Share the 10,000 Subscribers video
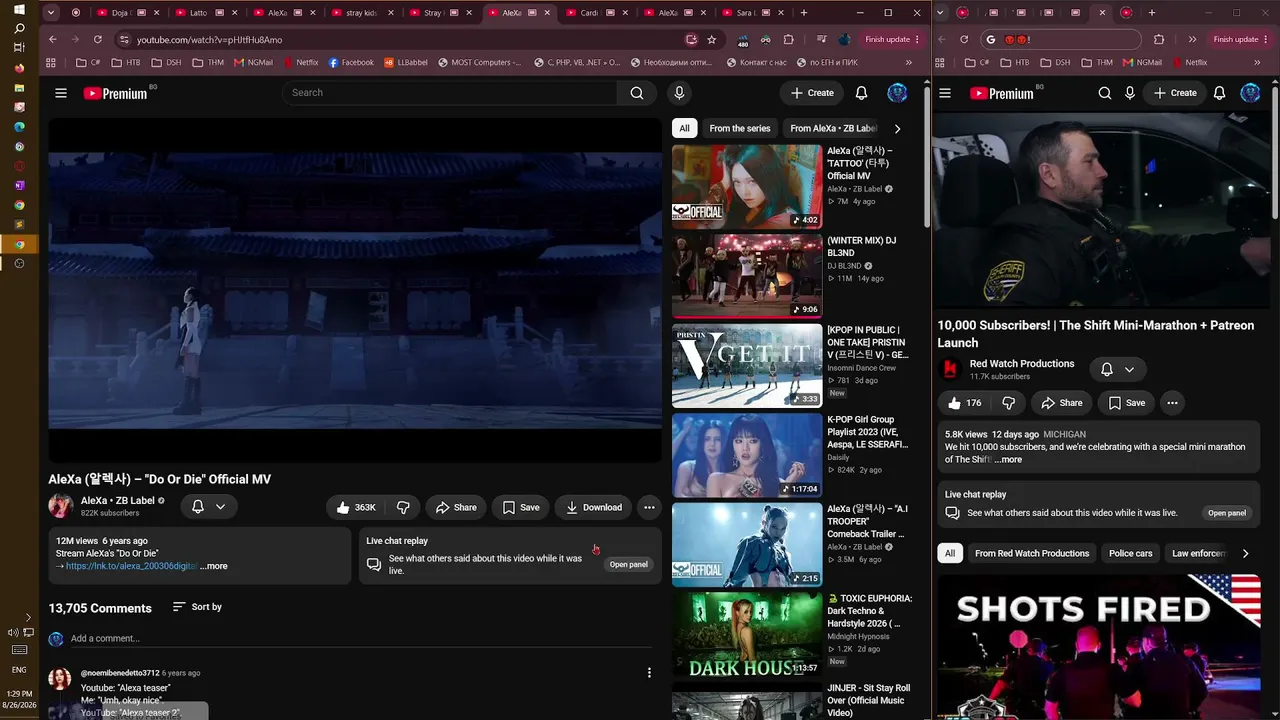1280x720 pixels. (x=1062, y=403)
